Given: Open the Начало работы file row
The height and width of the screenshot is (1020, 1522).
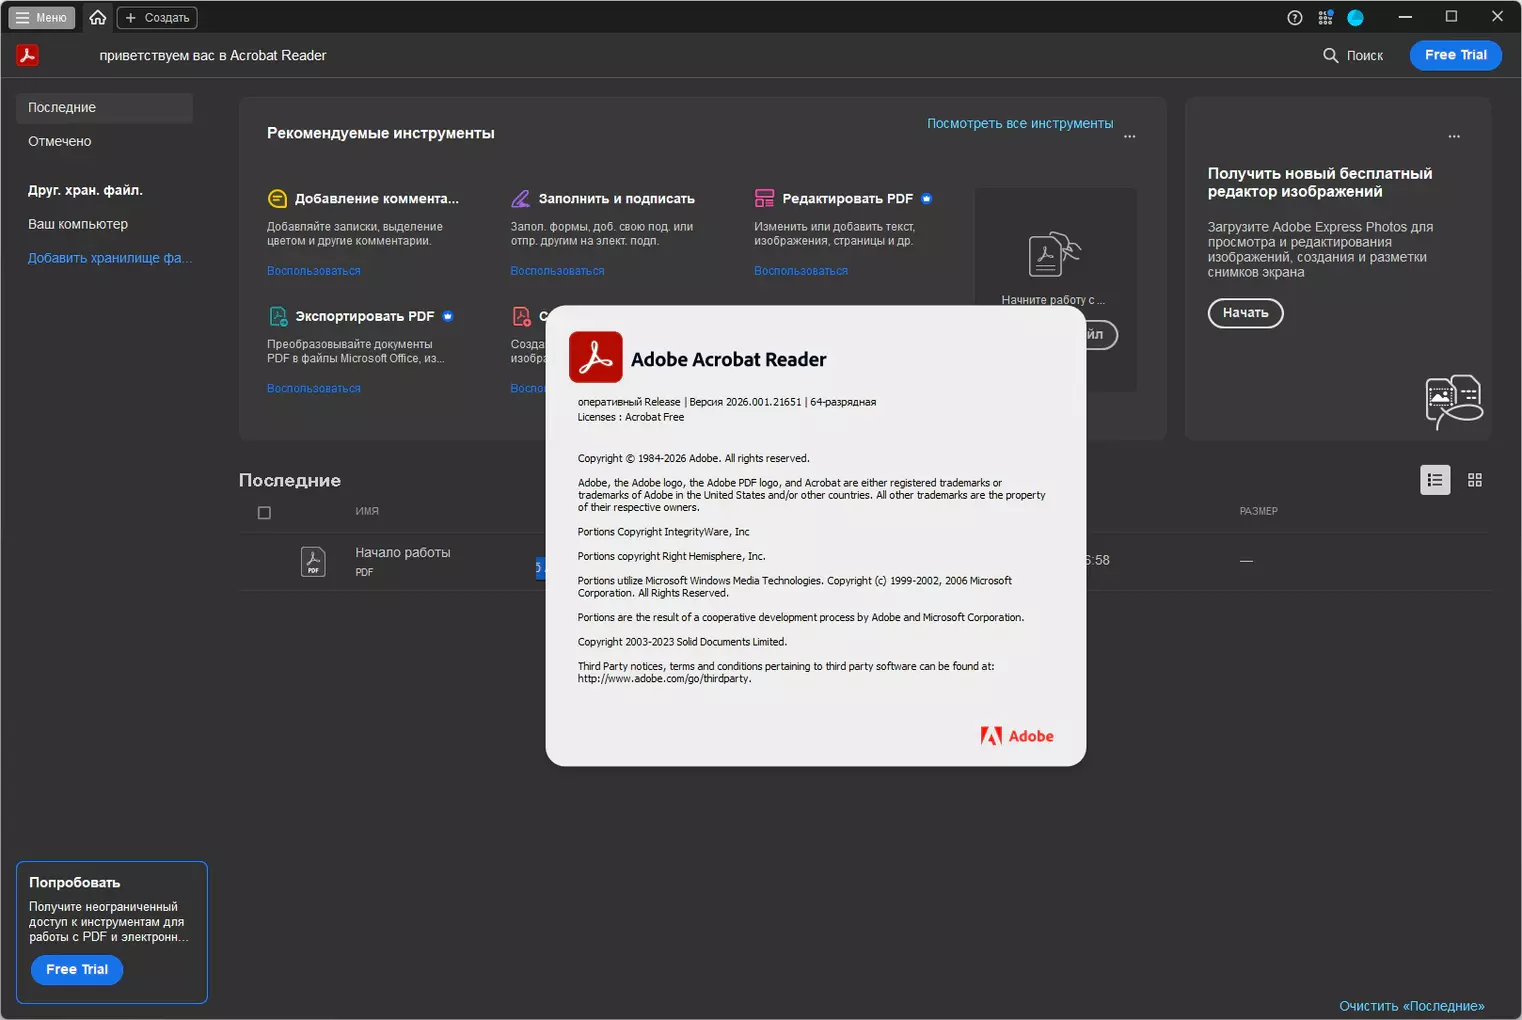Looking at the screenshot, I should click(864, 561).
